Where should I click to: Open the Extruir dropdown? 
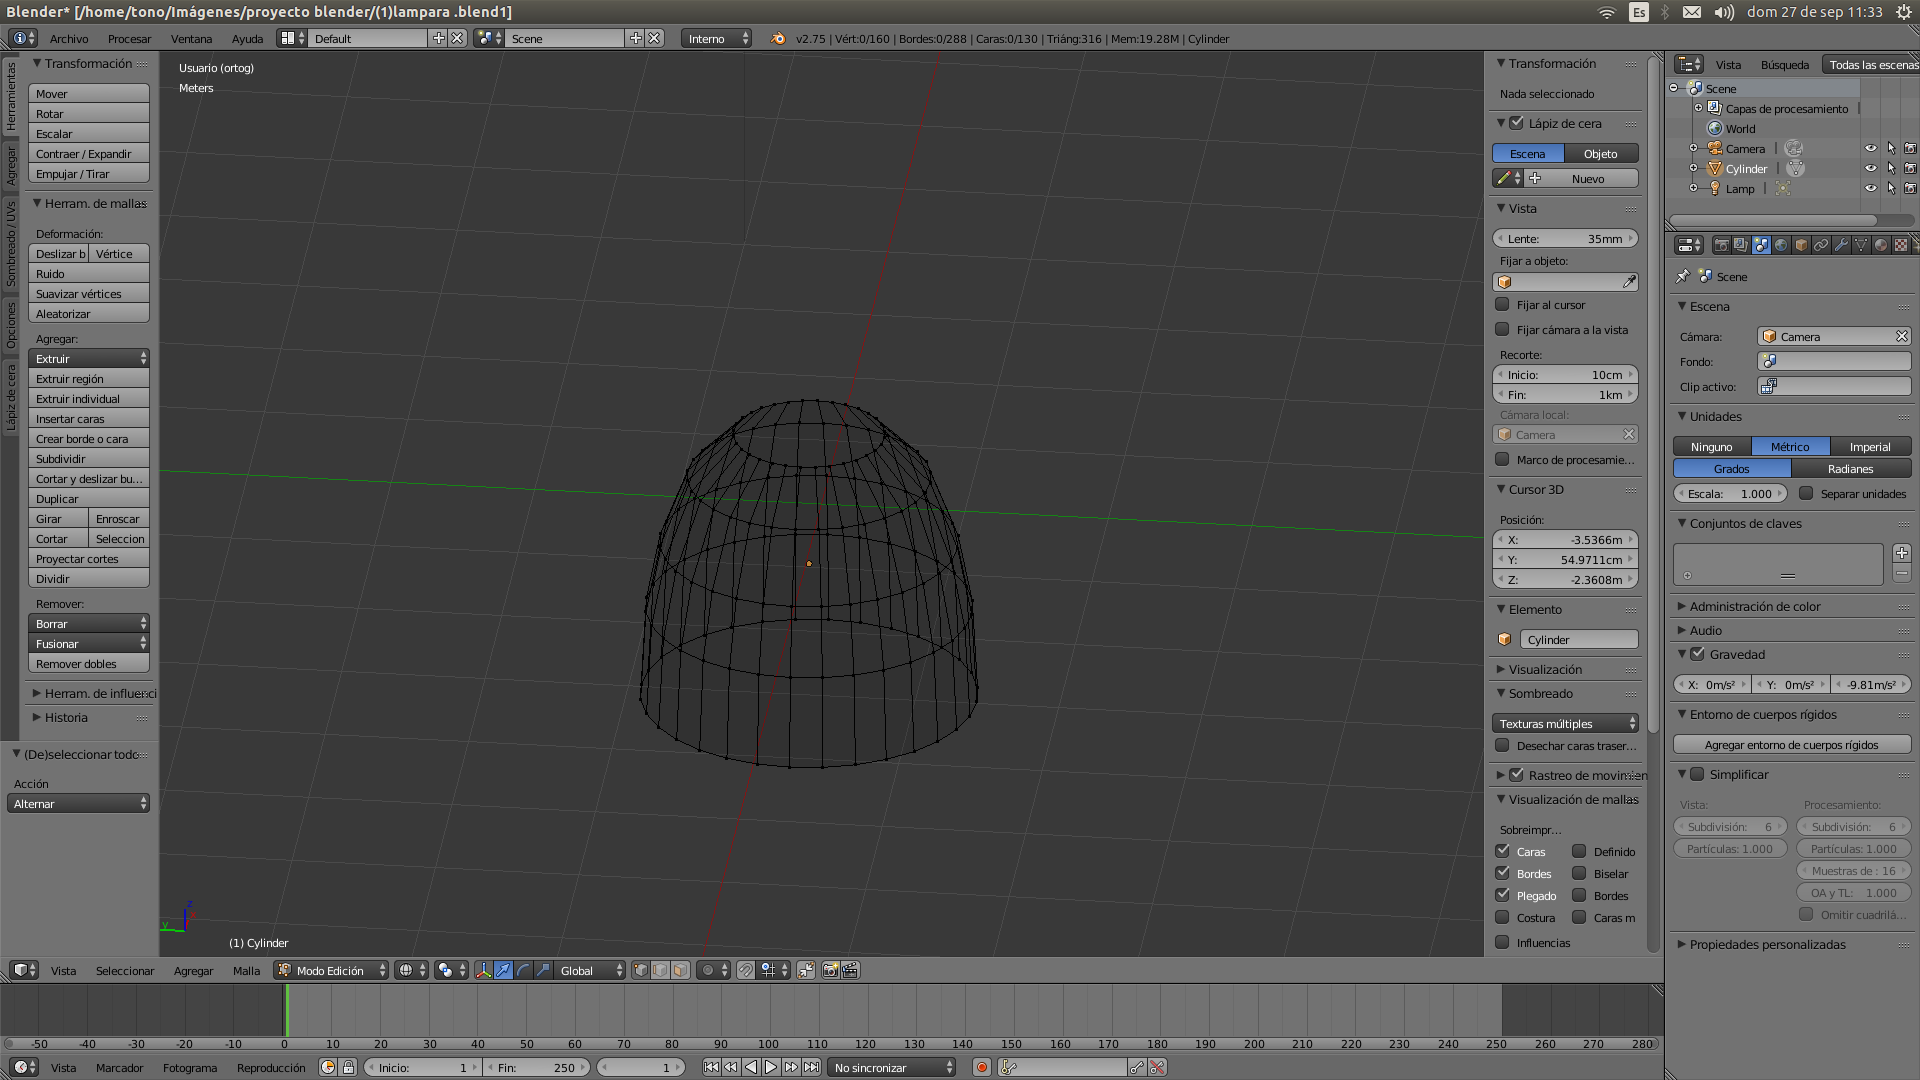(x=89, y=359)
